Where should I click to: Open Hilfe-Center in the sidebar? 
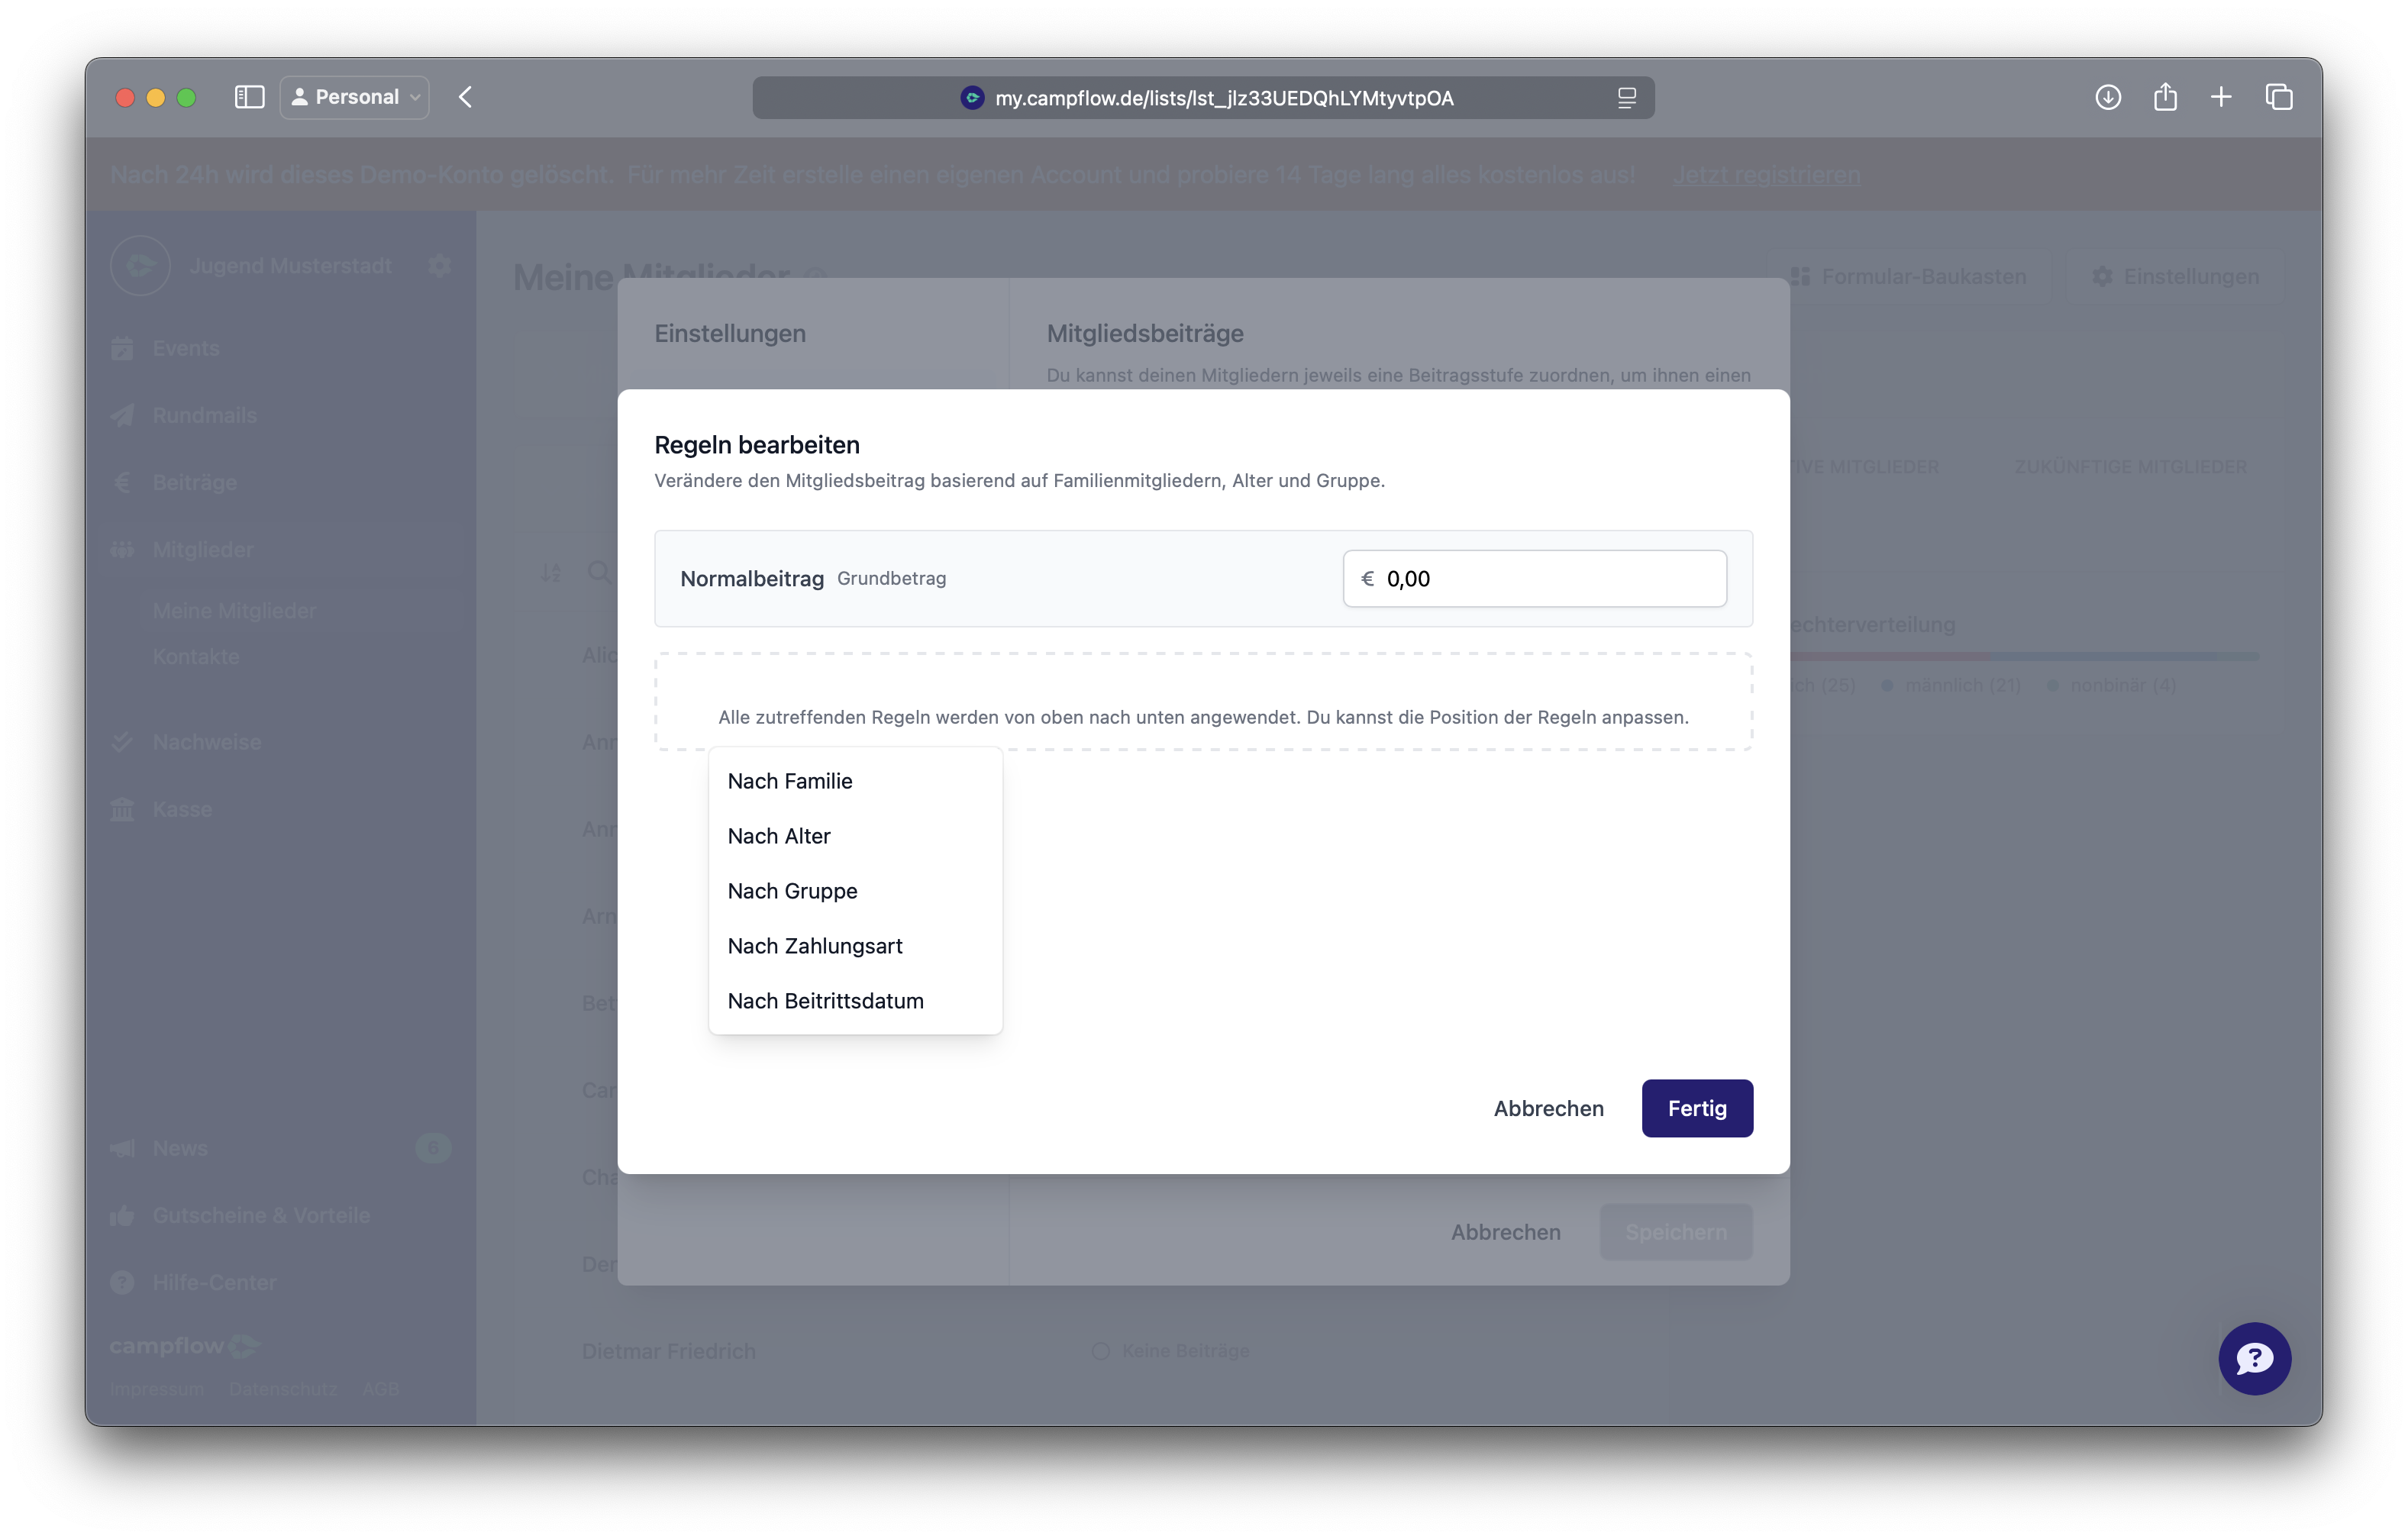tap(214, 1282)
